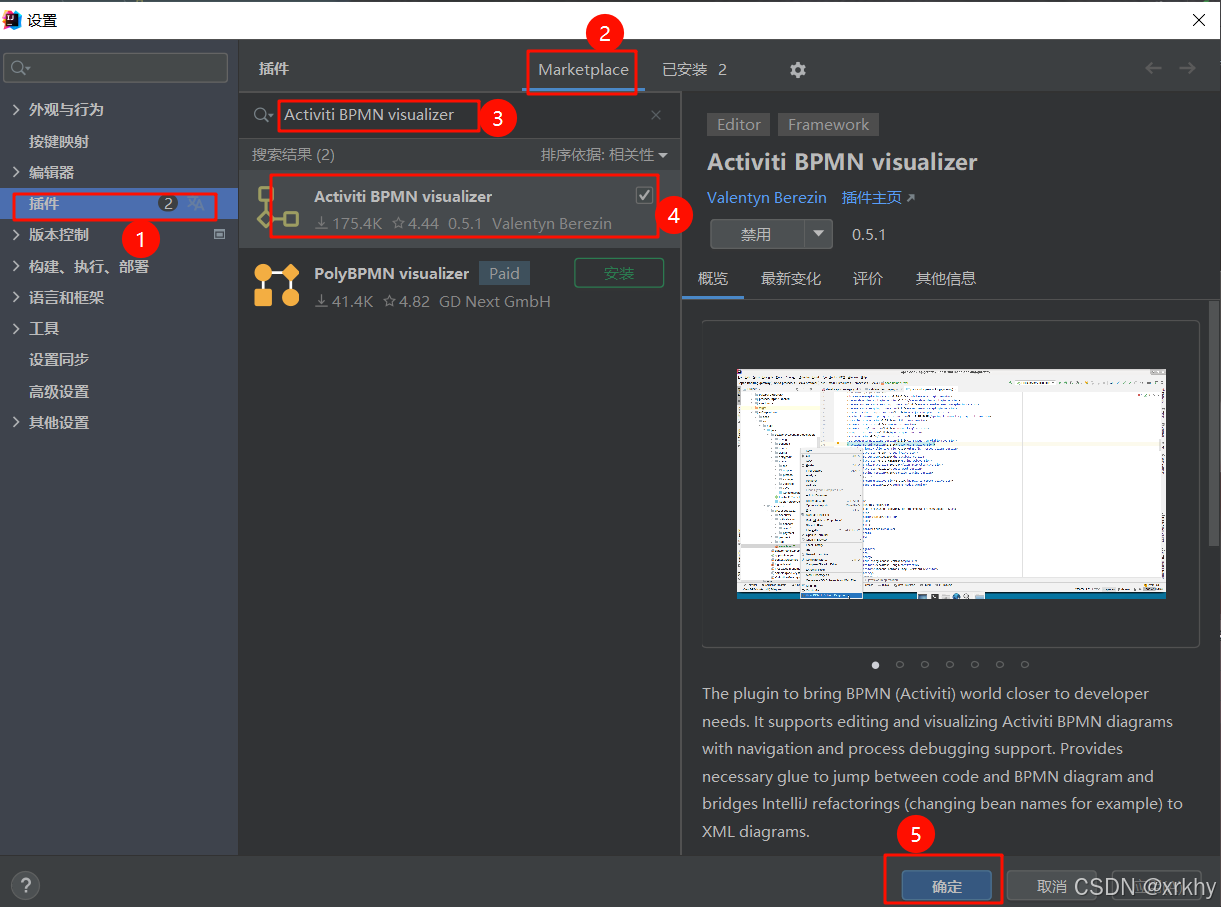Expand the 构建、执行、部署 node
Image resolution: width=1221 pixels, height=907 pixels.
pyautogui.click(x=16, y=266)
